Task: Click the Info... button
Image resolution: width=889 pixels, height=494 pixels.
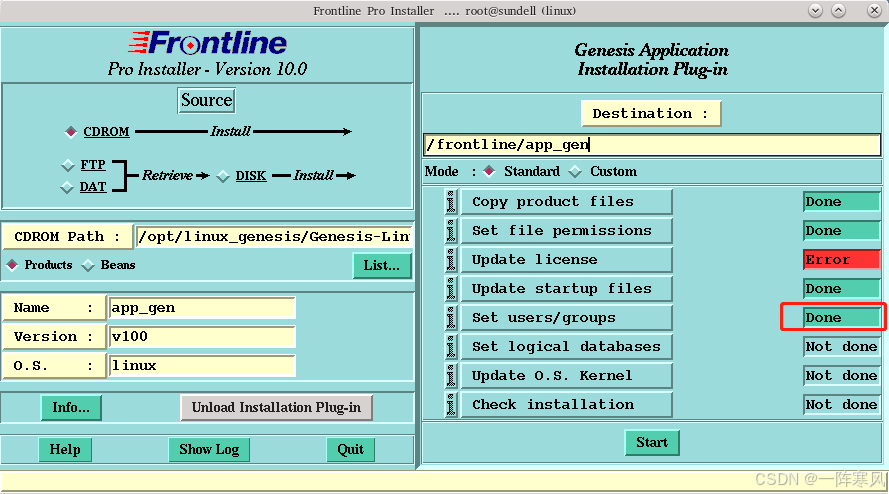Action: click(x=71, y=408)
